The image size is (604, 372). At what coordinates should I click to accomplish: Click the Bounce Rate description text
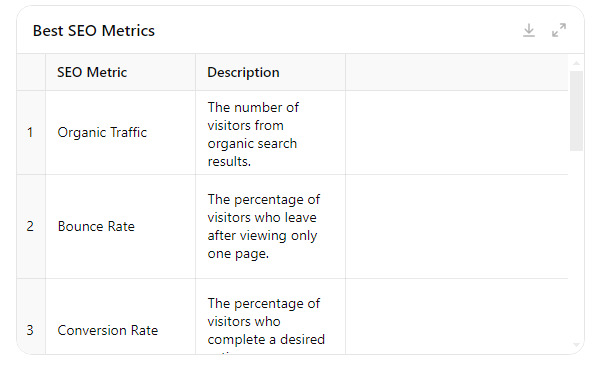pos(264,226)
